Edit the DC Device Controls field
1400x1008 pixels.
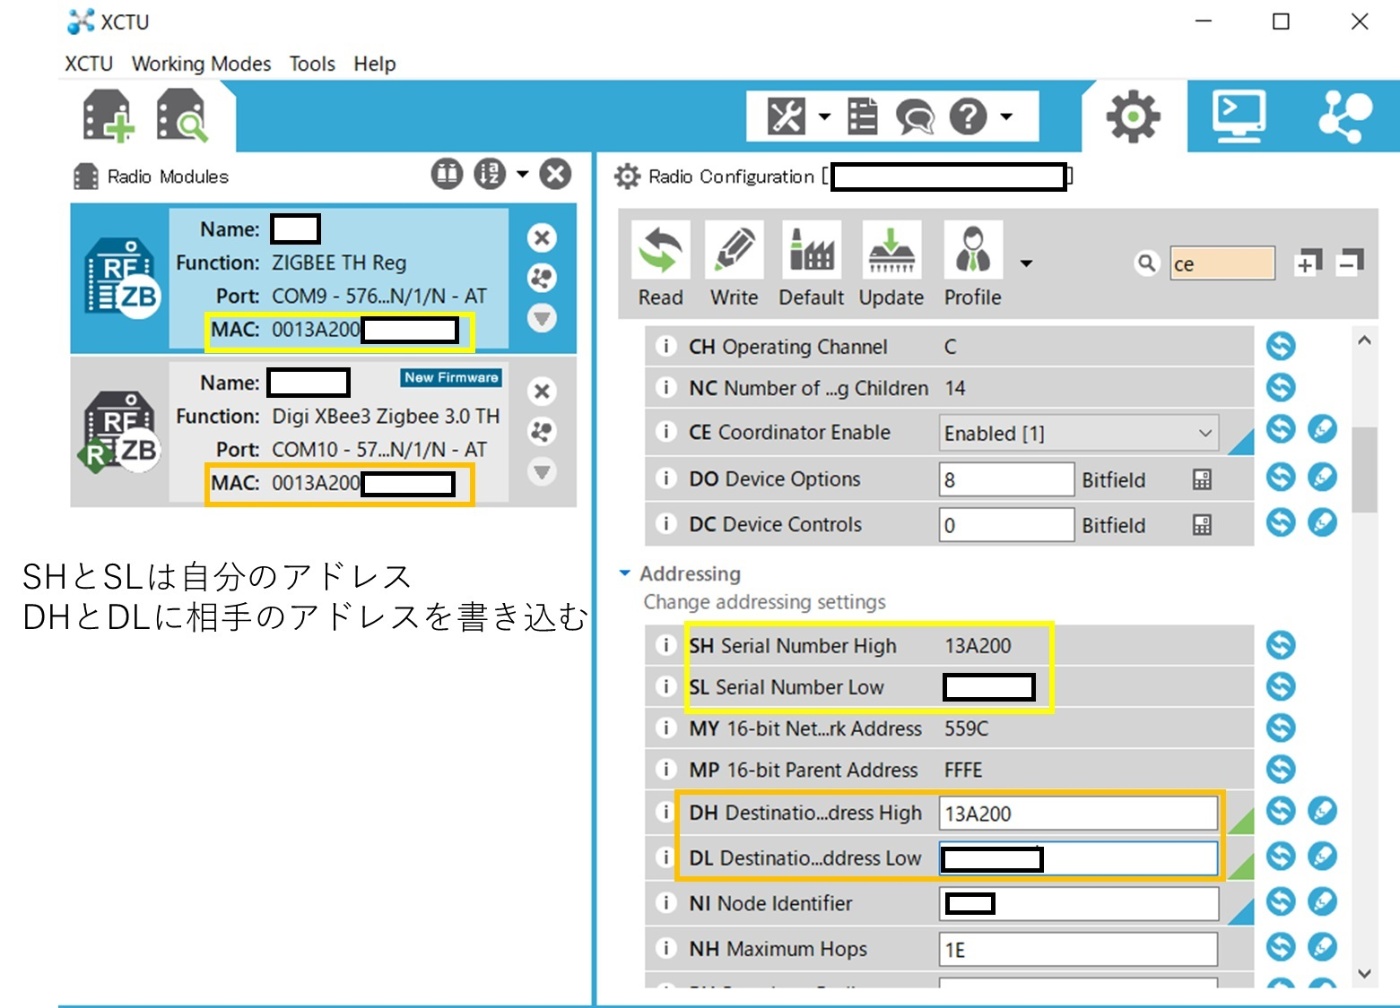click(x=1007, y=524)
